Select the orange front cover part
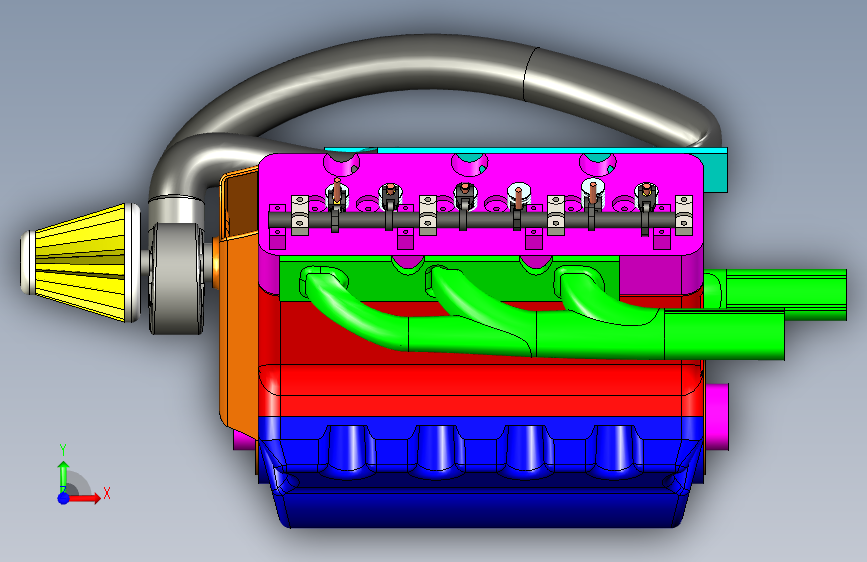Viewport: 867px width, 562px height. [x=239, y=332]
